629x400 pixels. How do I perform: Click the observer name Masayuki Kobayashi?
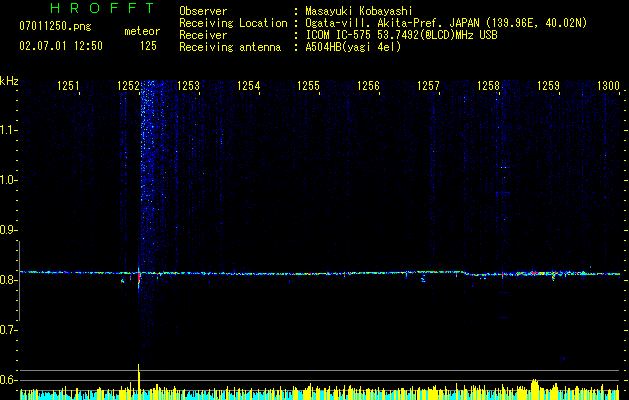tap(359, 12)
